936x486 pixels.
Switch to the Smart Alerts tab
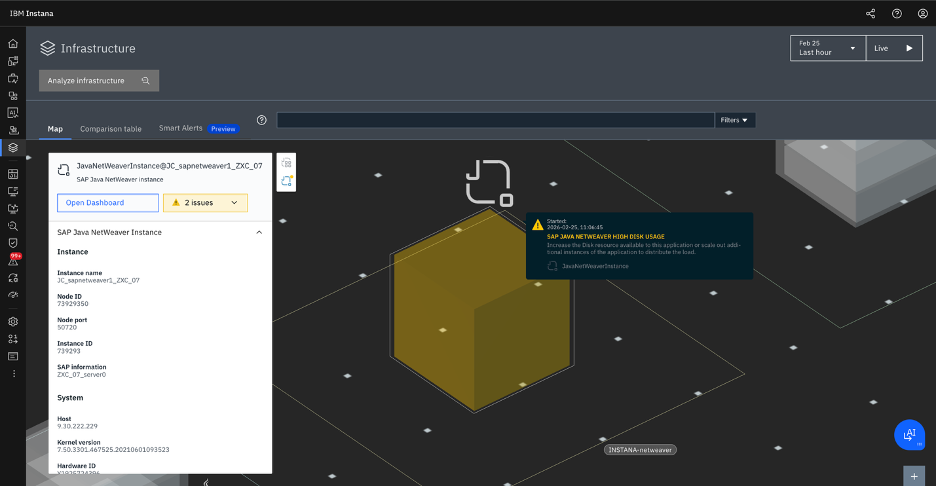180,128
